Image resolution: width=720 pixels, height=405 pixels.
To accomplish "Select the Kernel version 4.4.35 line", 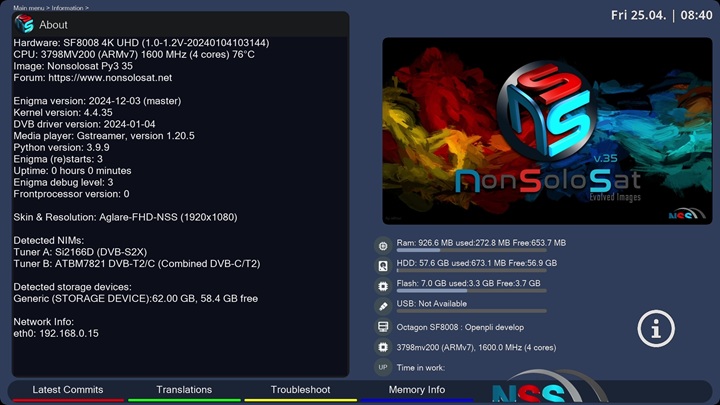I will [x=63, y=112].
